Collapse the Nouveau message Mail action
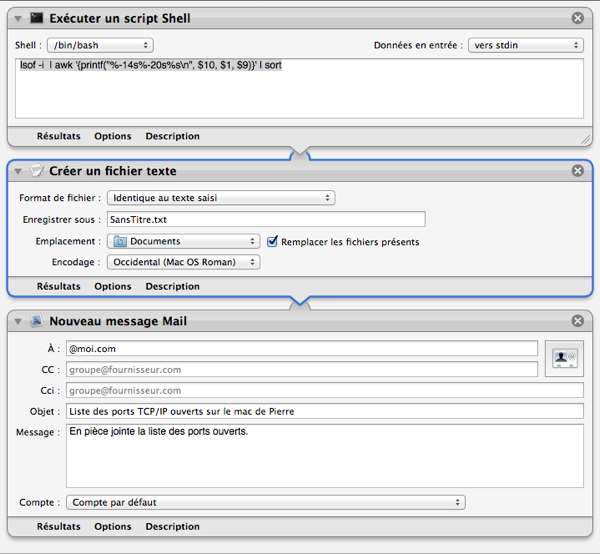Viewport: 600px width, 554px height. 19,321
